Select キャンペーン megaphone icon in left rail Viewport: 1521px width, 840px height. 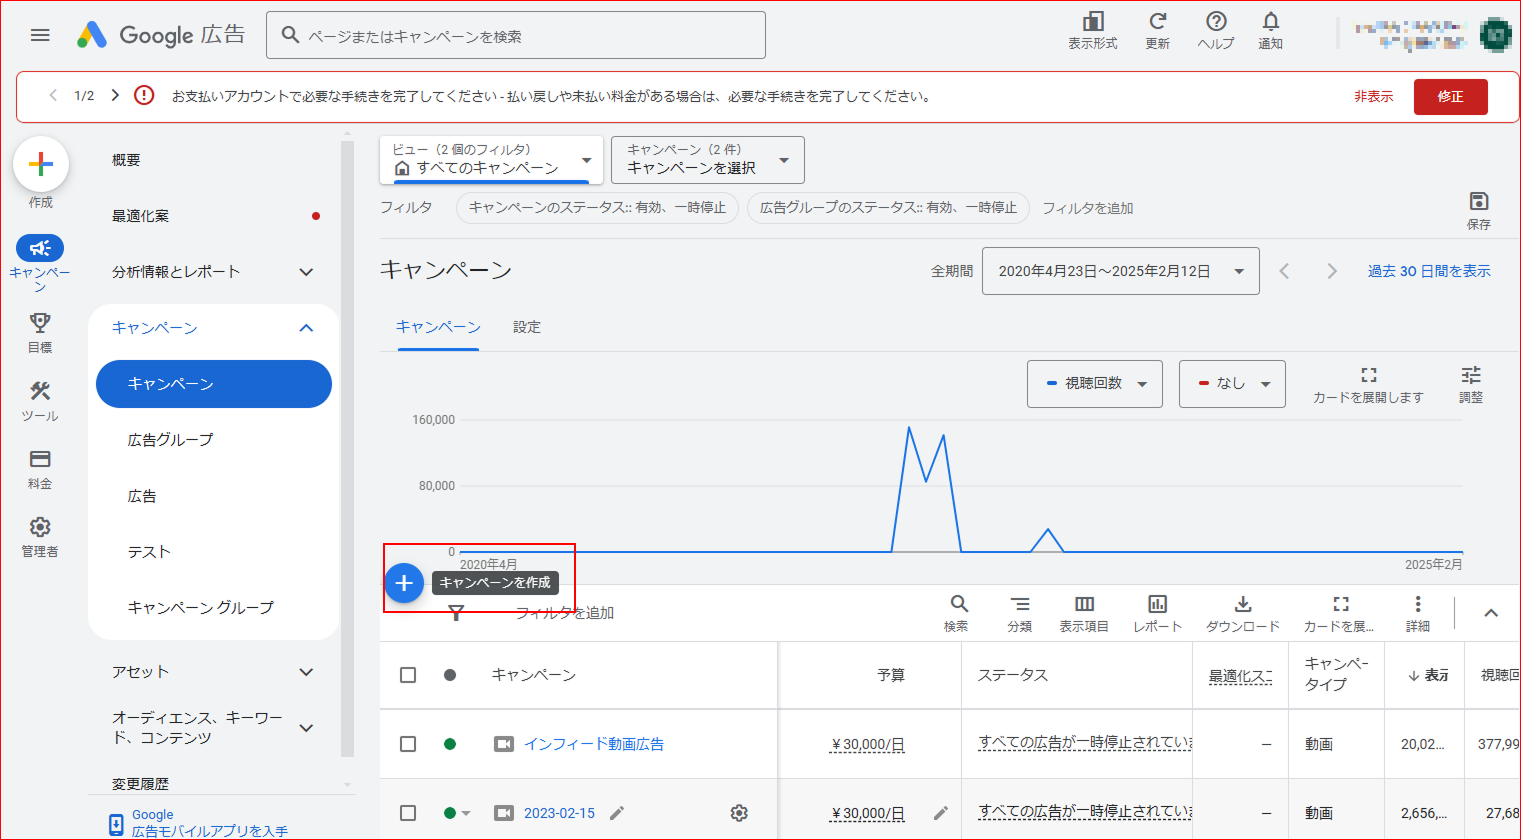tap(40, 247)
